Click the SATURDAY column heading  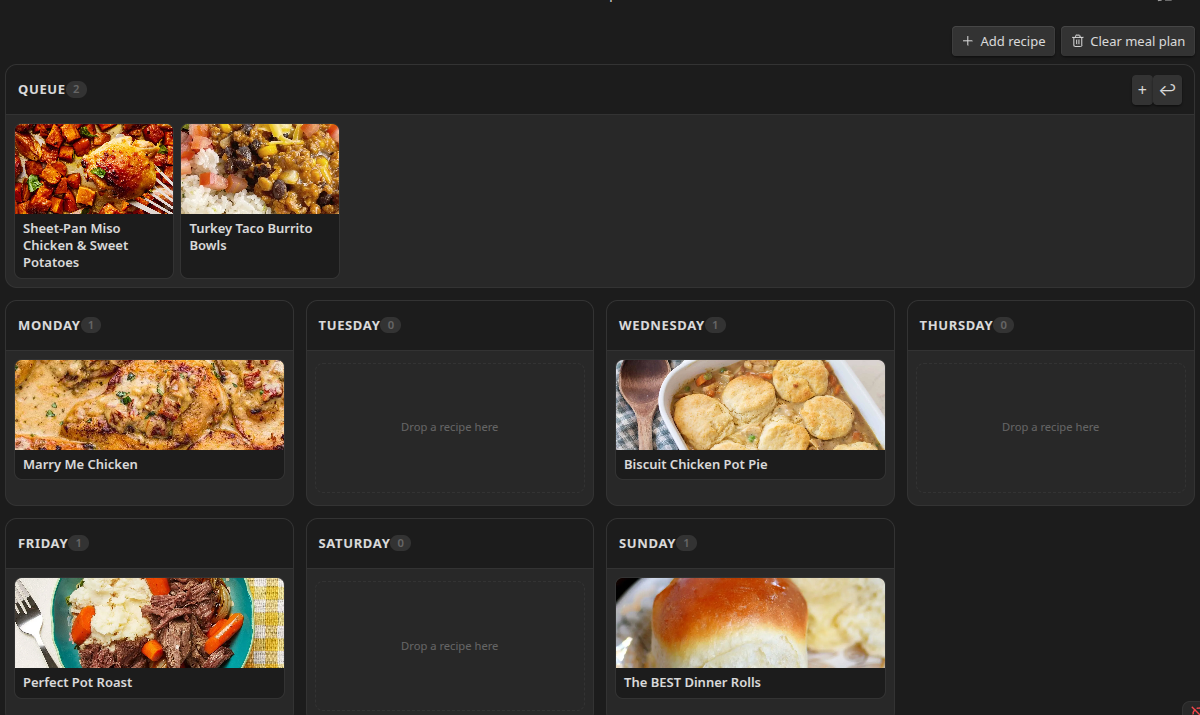(354, 544)
